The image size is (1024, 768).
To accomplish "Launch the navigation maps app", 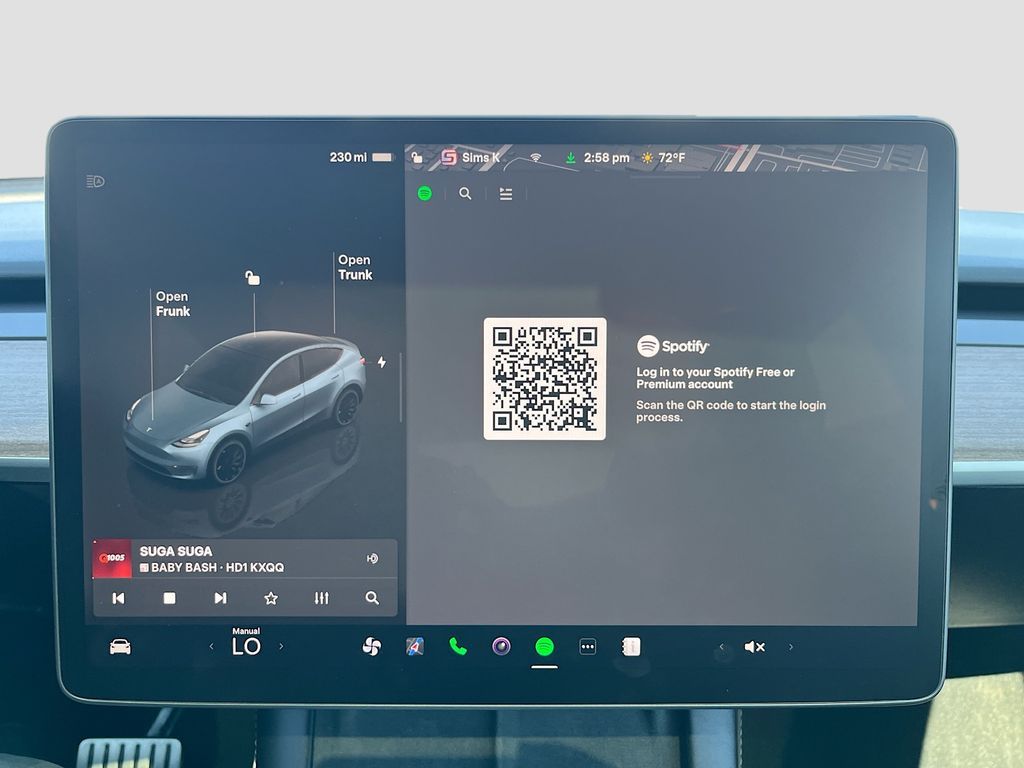I will tap(415, 647).
